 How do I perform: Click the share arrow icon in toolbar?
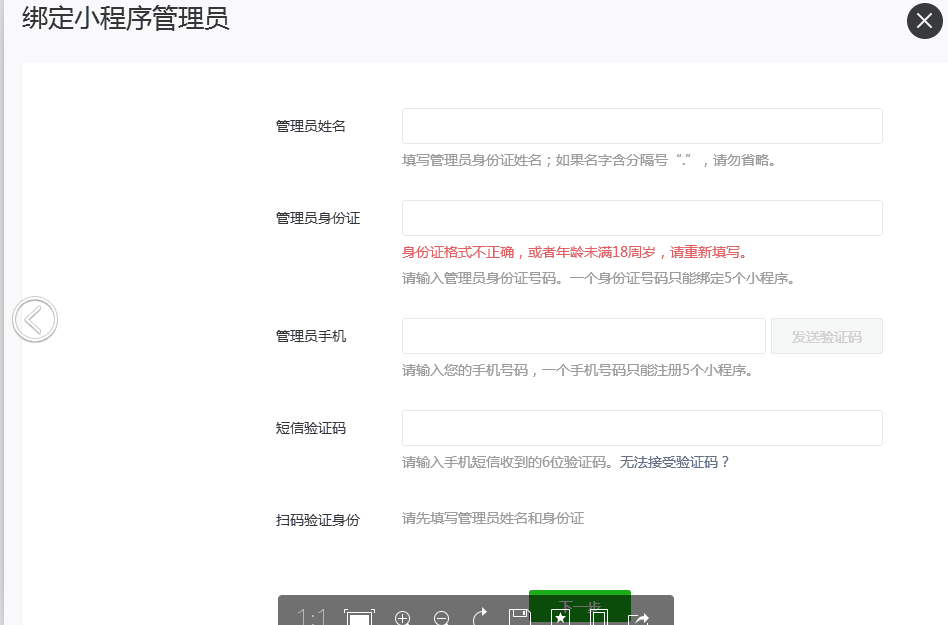click(x=639, y=618)
